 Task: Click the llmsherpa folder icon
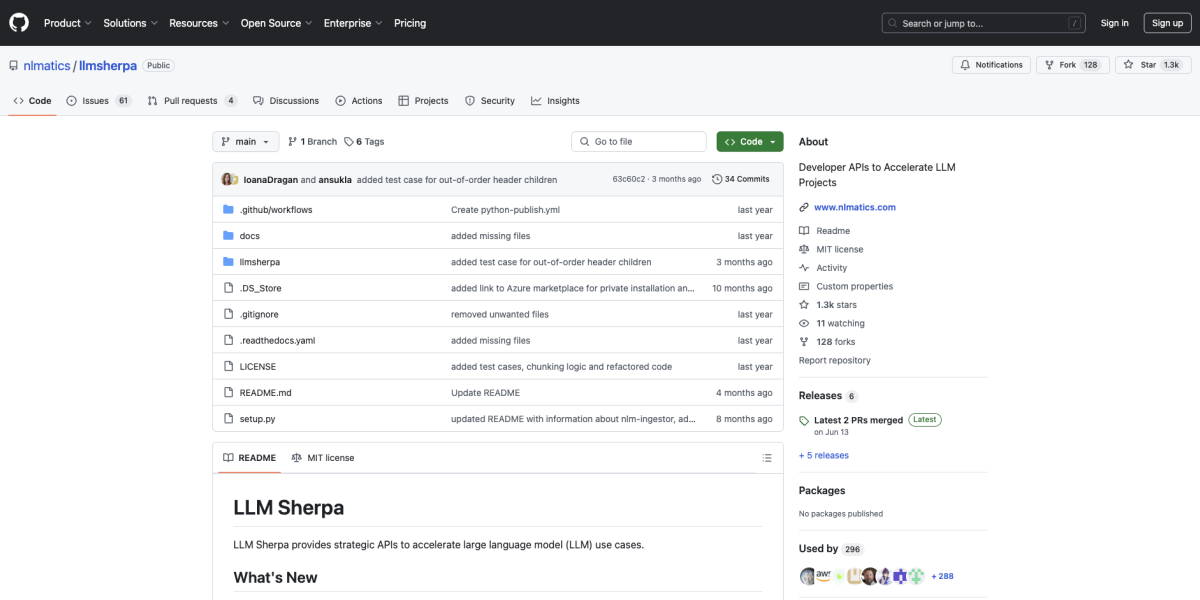coord(228,262)
